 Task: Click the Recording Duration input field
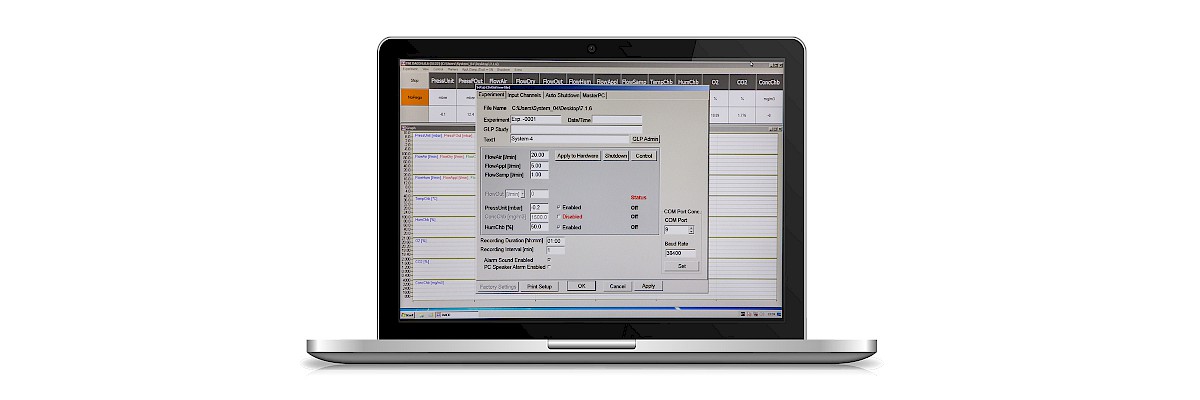(x=555, y=241)
